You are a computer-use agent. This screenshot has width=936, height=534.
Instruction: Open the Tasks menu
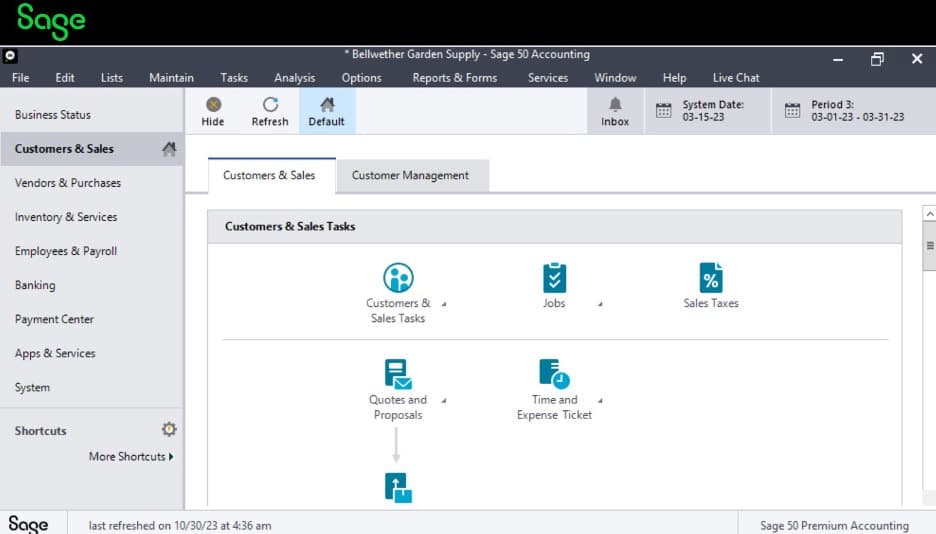[234, 78]
